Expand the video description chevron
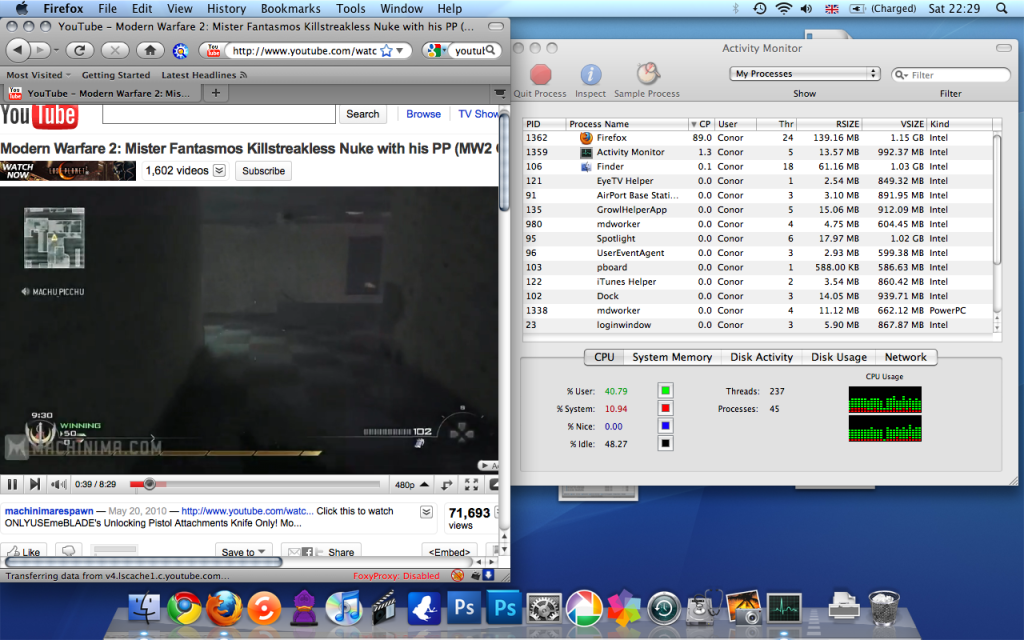The image size is (1024, 640). [x=426, y=511]
